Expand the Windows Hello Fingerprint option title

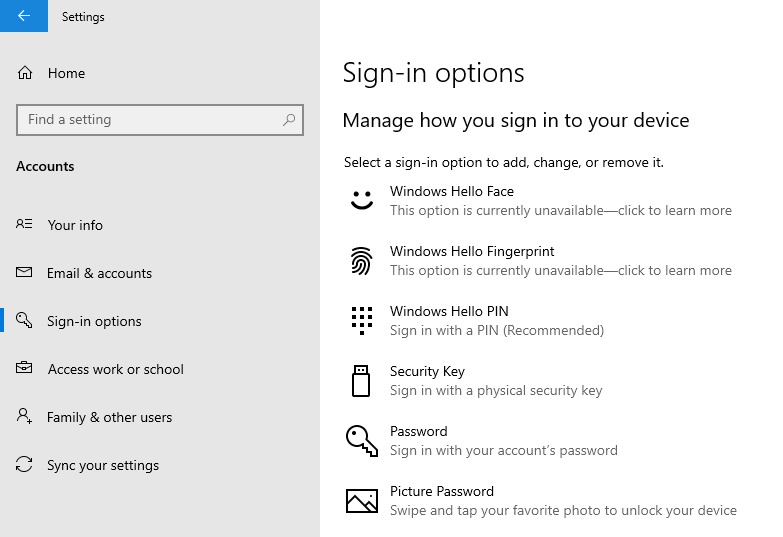tap(472, 251)
